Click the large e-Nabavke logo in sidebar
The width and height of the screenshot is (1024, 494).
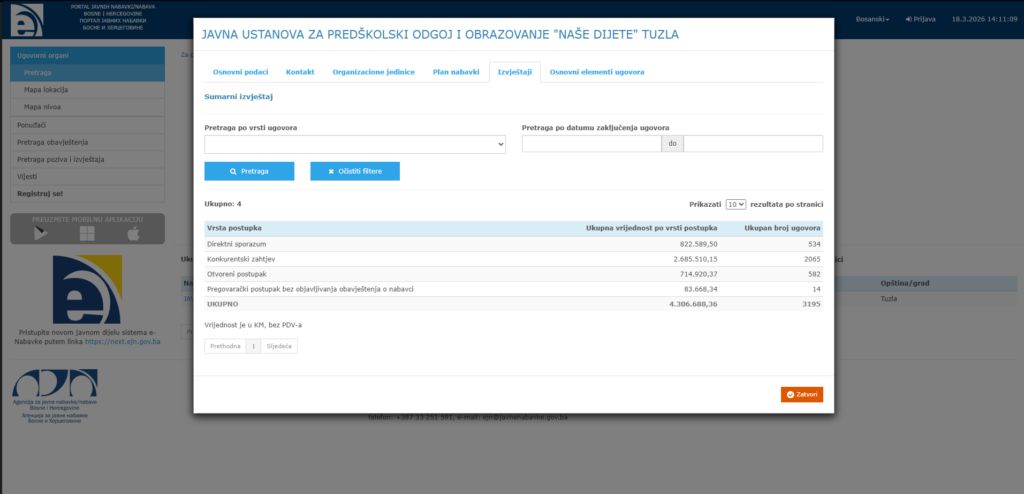point(87,290)
